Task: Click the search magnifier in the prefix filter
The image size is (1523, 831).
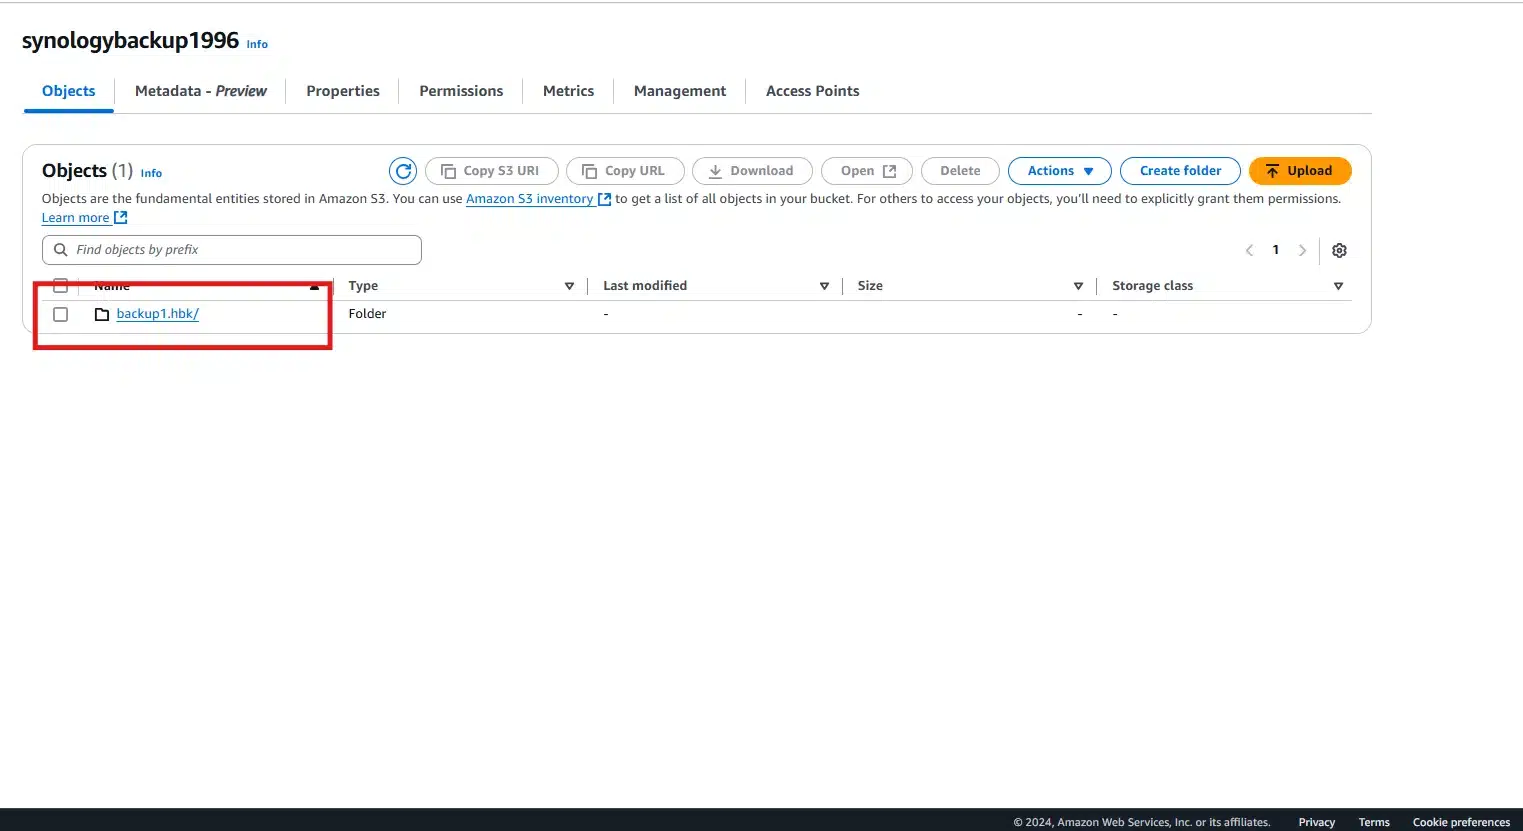Action: pyautogui.click(x=58, y=249)
